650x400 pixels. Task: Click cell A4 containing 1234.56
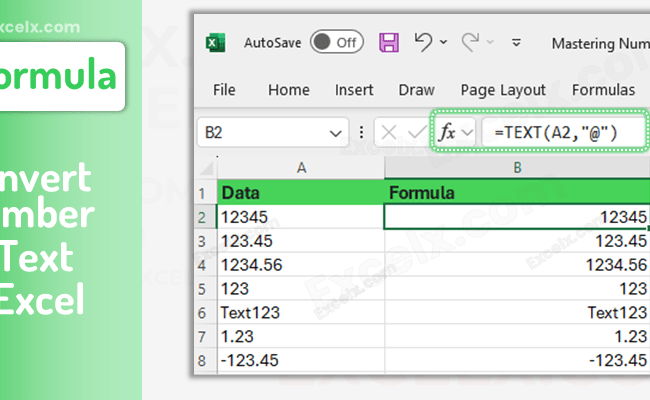301,265
